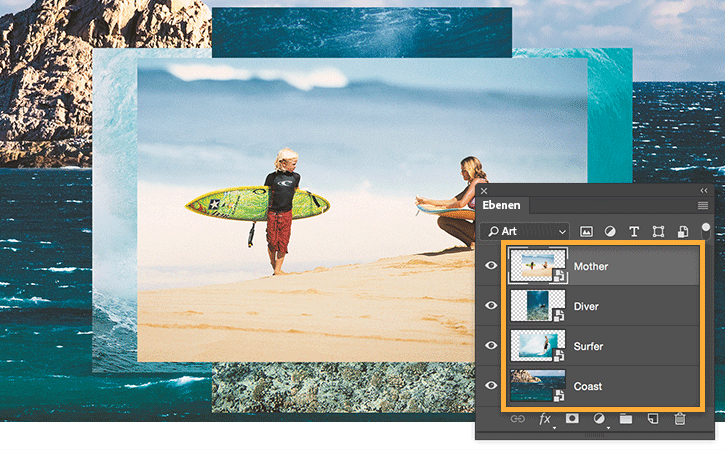
Task: Close the Ebenen panel with X
Action: click(484, 191)
